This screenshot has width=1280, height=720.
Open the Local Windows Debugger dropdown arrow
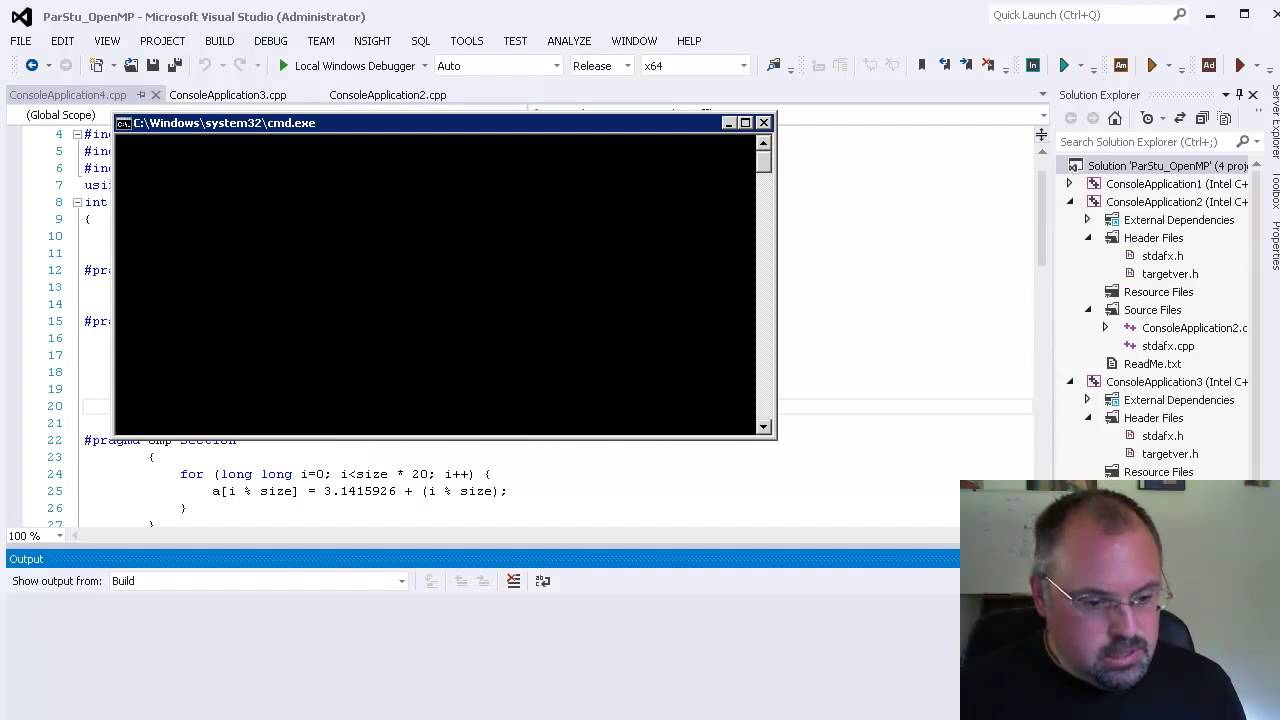[x=424, y=65]
